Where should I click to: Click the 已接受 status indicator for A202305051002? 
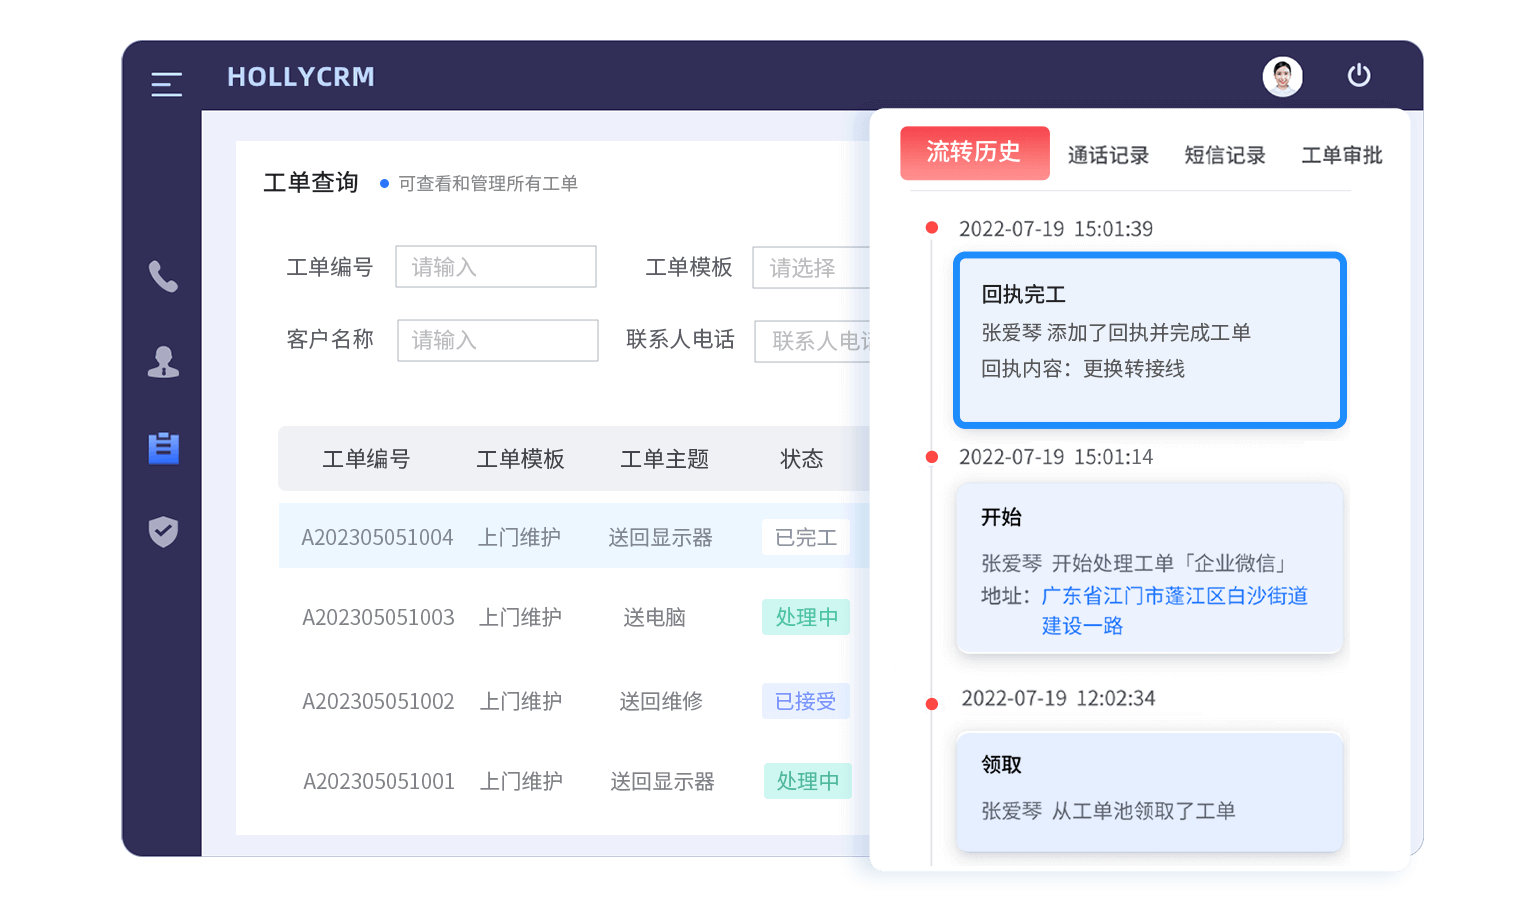coord(805,701)
